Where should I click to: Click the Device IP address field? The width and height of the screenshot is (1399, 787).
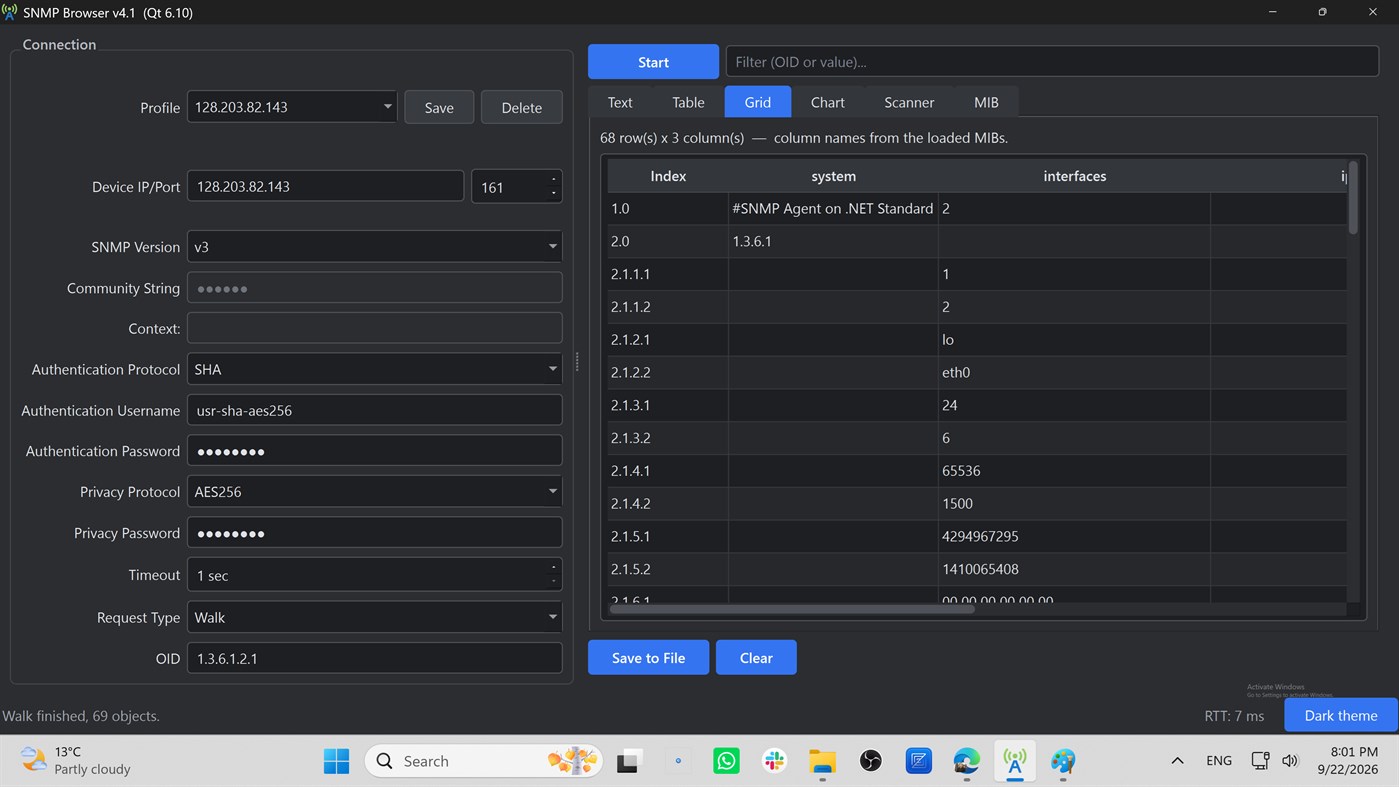tap(325, 187)
